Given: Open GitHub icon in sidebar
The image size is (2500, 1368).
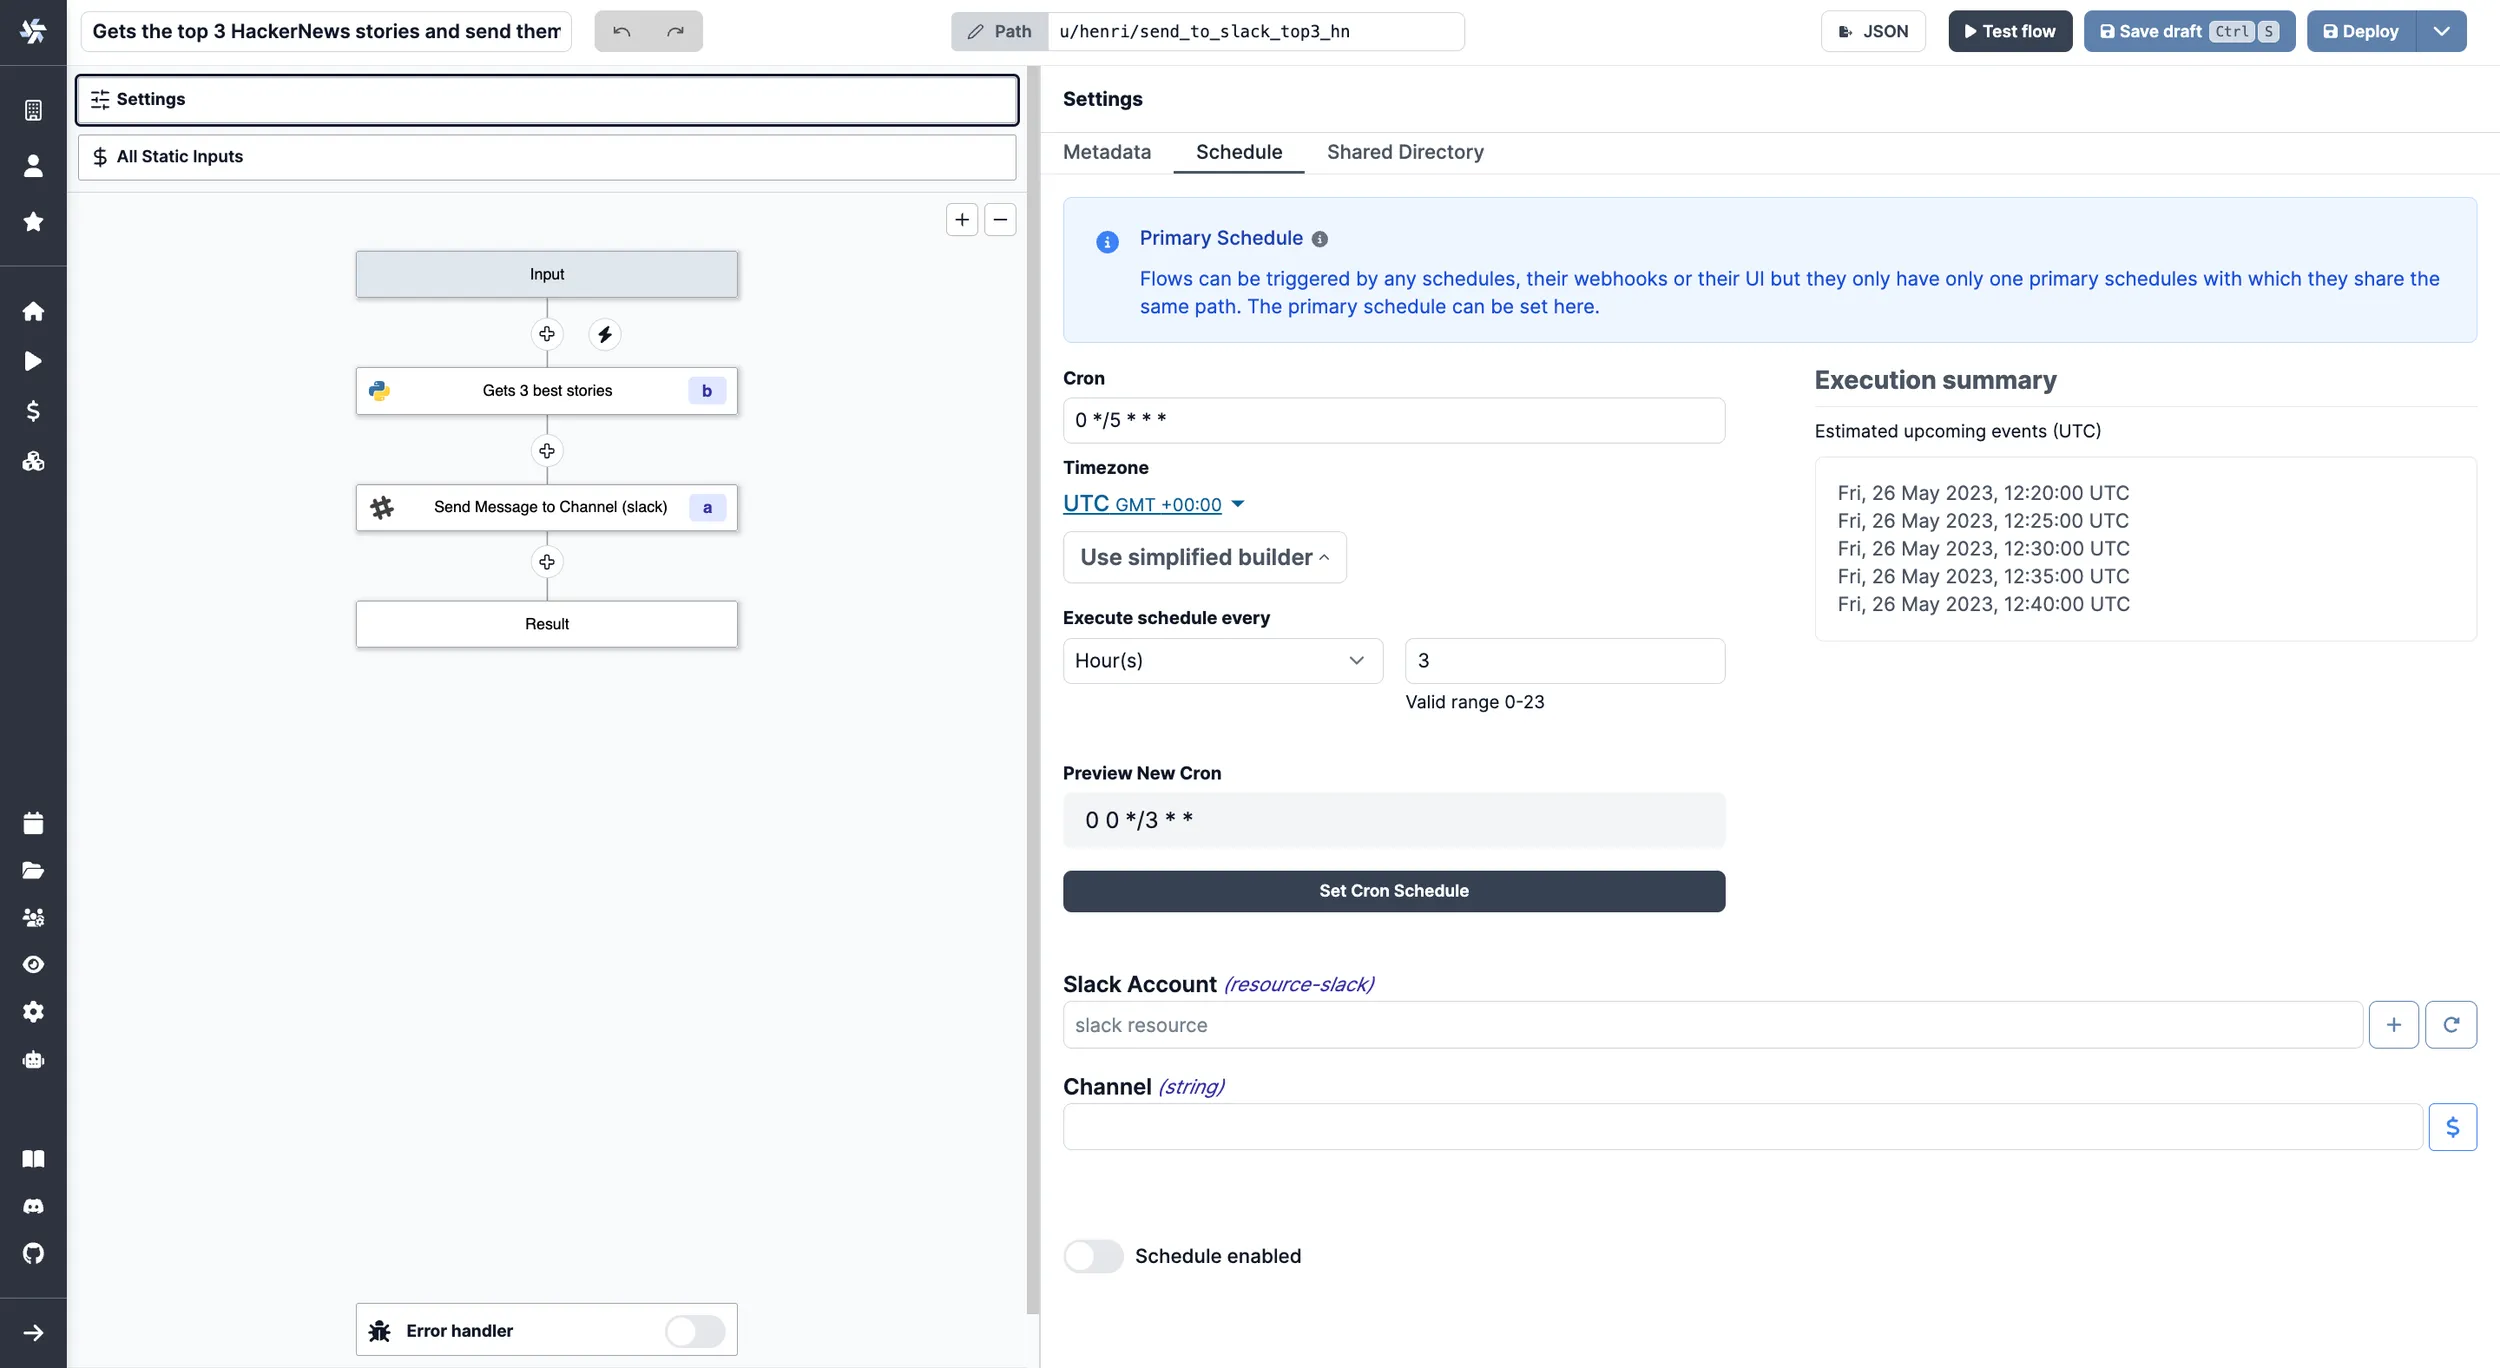Looking at the screenshot, I should click(33, 1254).
